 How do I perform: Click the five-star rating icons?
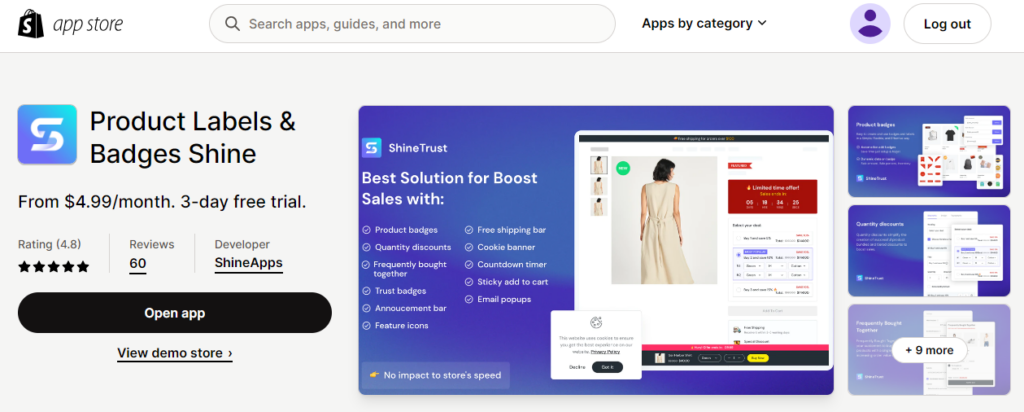[54, 266]
